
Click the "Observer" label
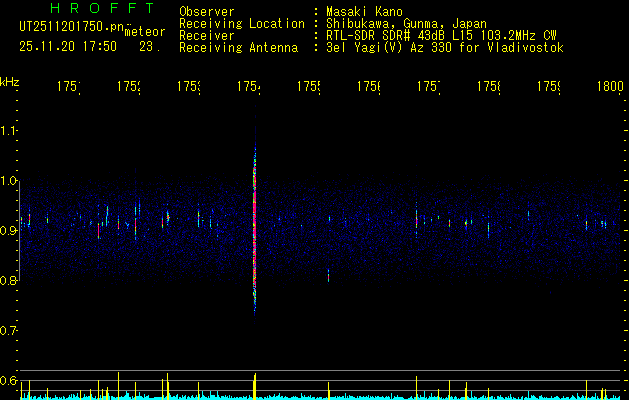(x=207, y=12)
